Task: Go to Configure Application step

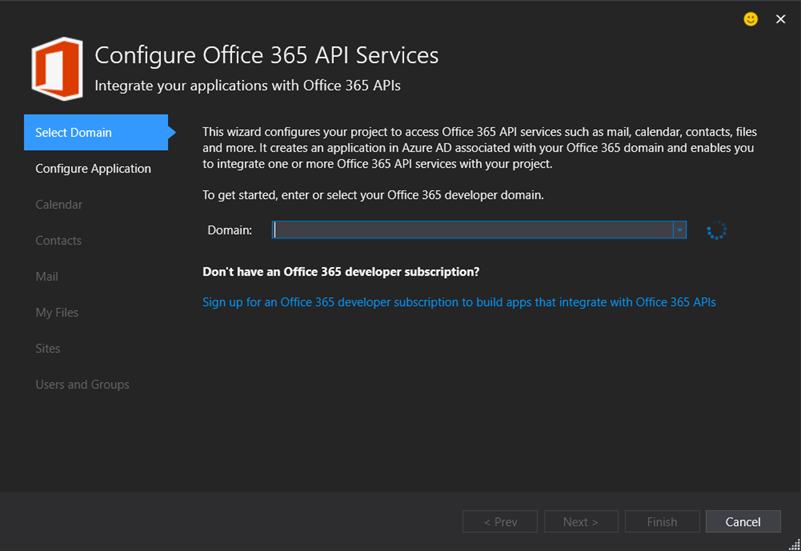Action: coord(93,168)
